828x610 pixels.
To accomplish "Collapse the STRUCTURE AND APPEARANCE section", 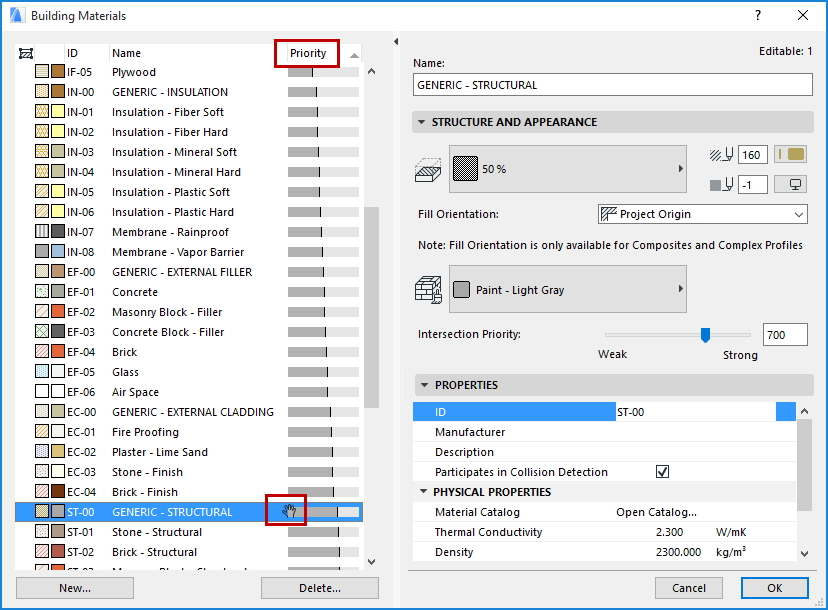I will pyautogui.click(x=421, y=122).
